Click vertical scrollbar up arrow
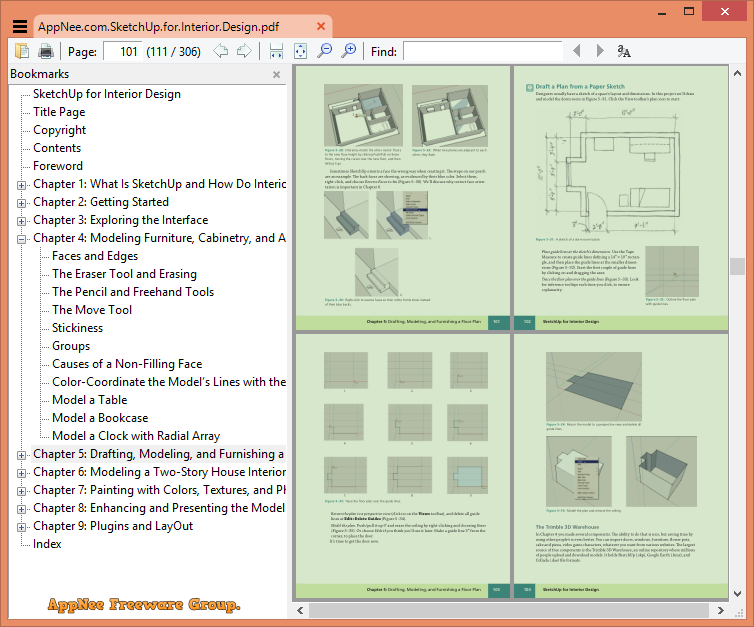The image size is (754, 627). (x=737, y=74)
